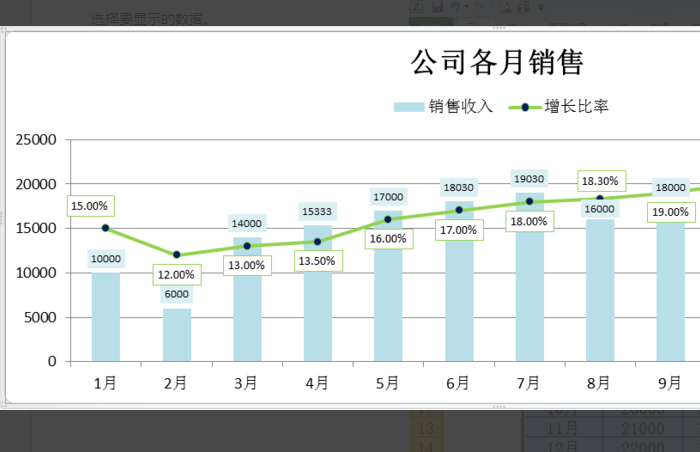
Task: Select the 17.00% data label
Action: (459, 230)
